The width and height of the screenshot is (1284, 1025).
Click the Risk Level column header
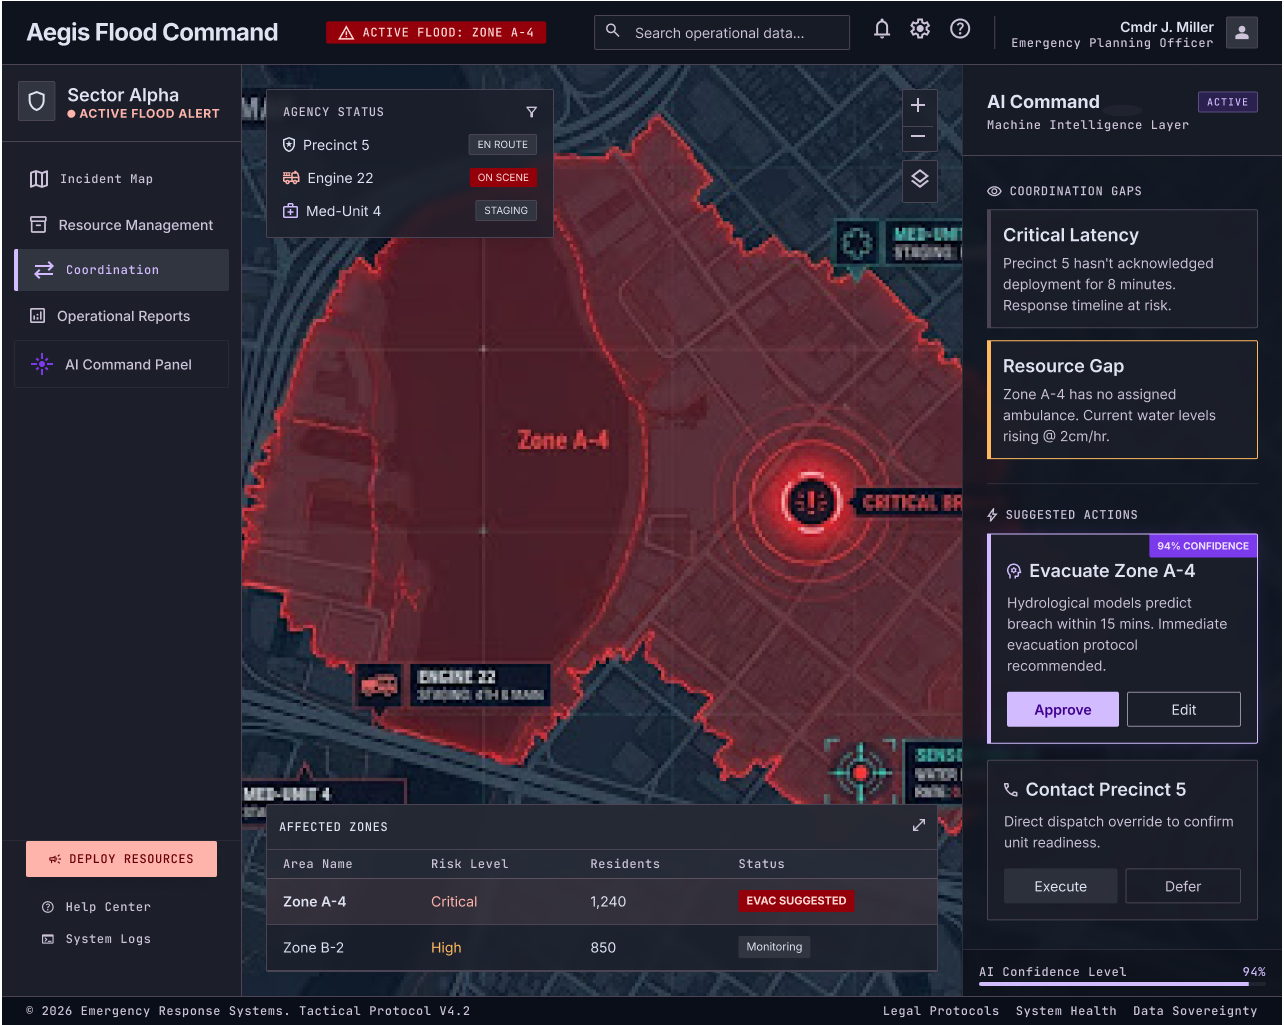tap(469, 864)
